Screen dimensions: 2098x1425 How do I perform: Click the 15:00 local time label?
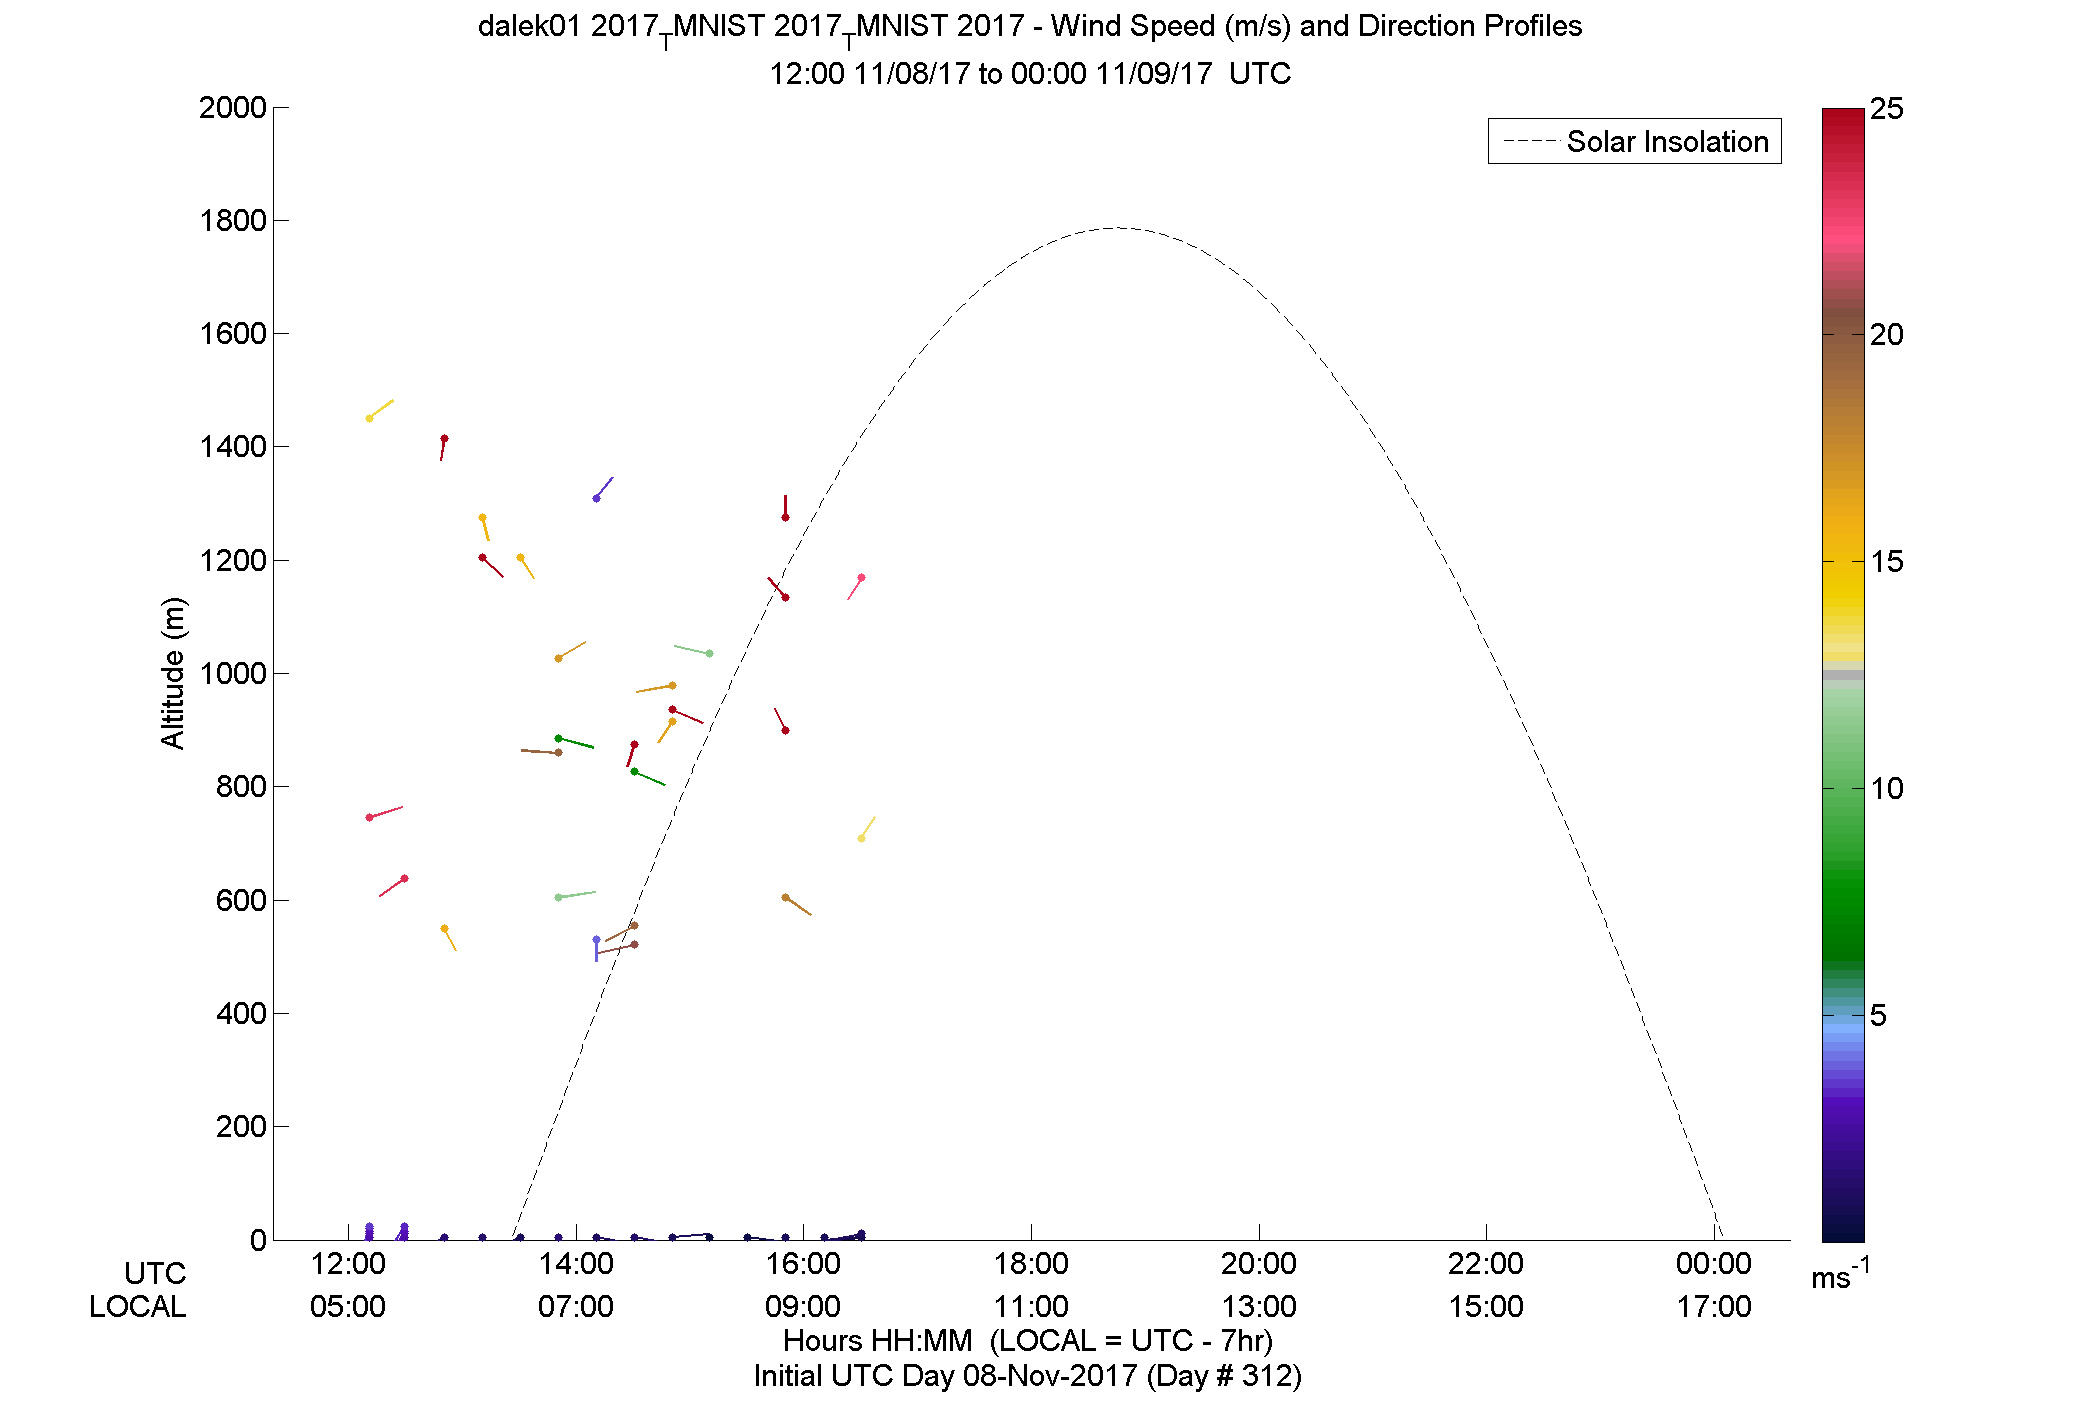pos(1486,1306)
